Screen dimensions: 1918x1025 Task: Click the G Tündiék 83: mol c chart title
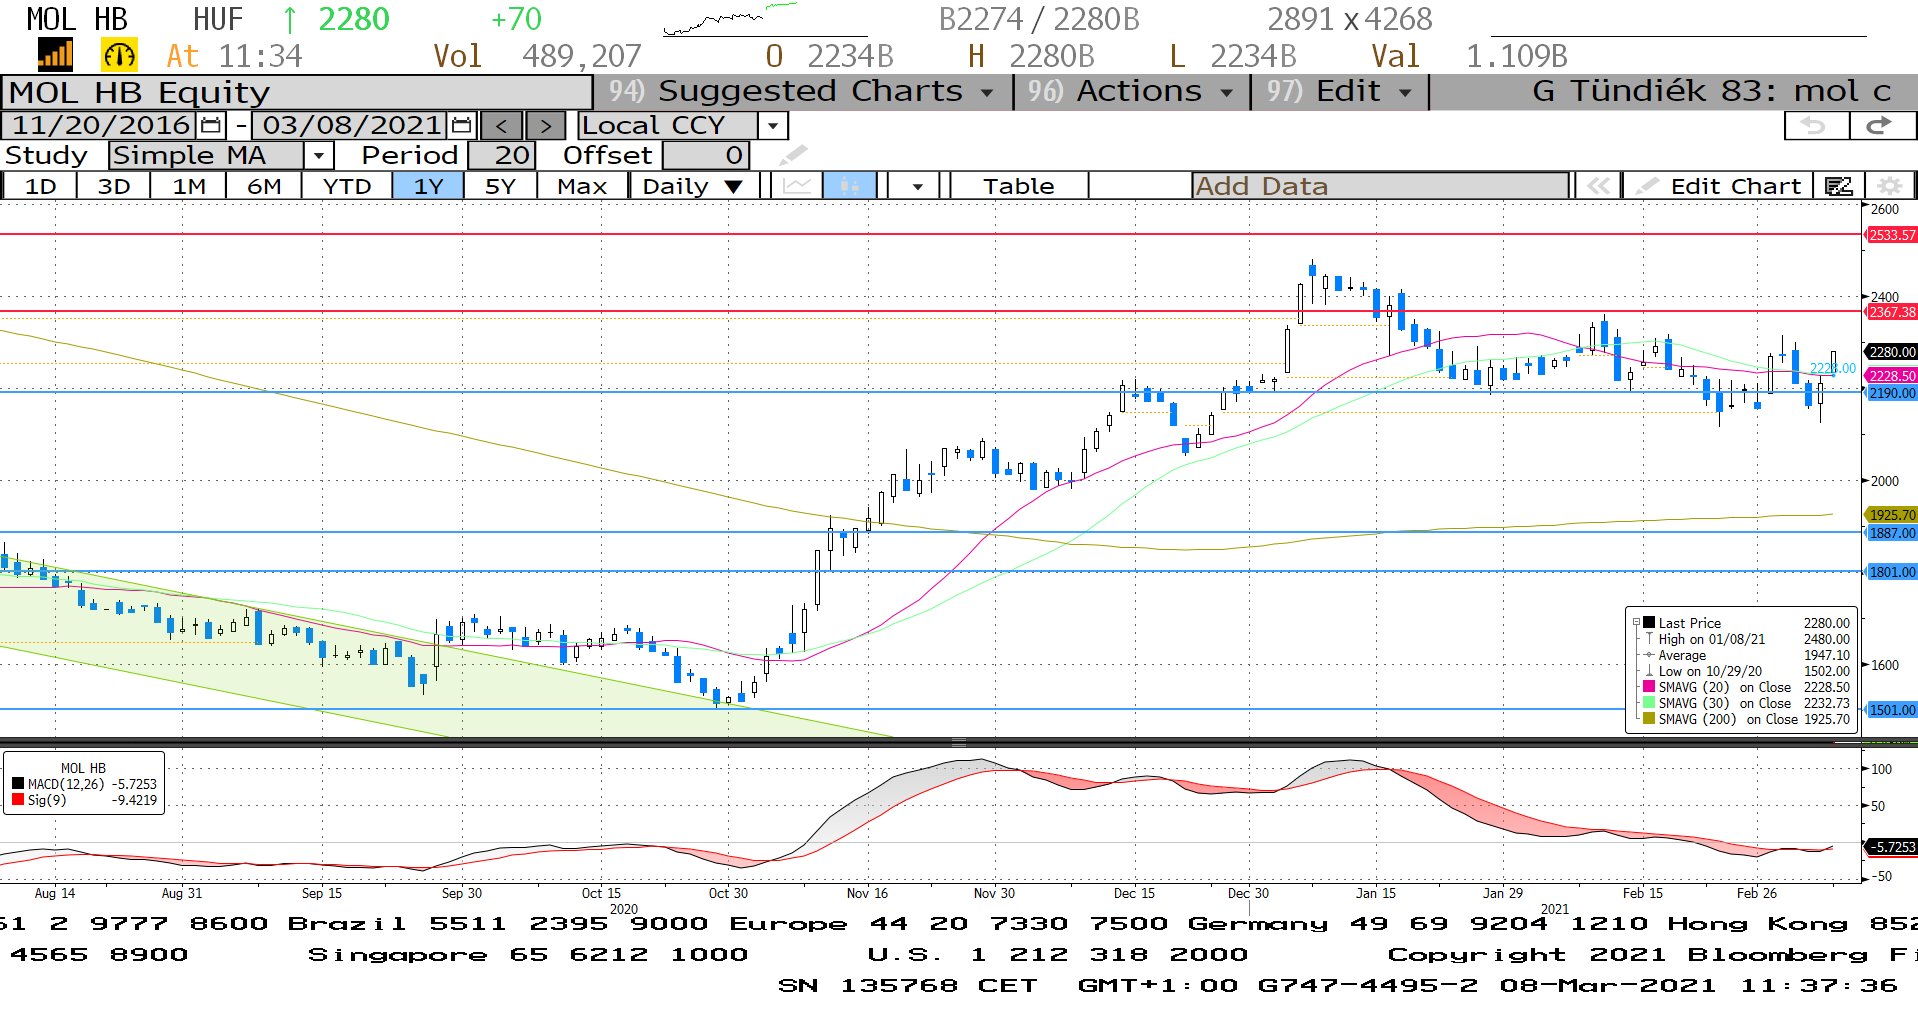(x=1711, y=92)
